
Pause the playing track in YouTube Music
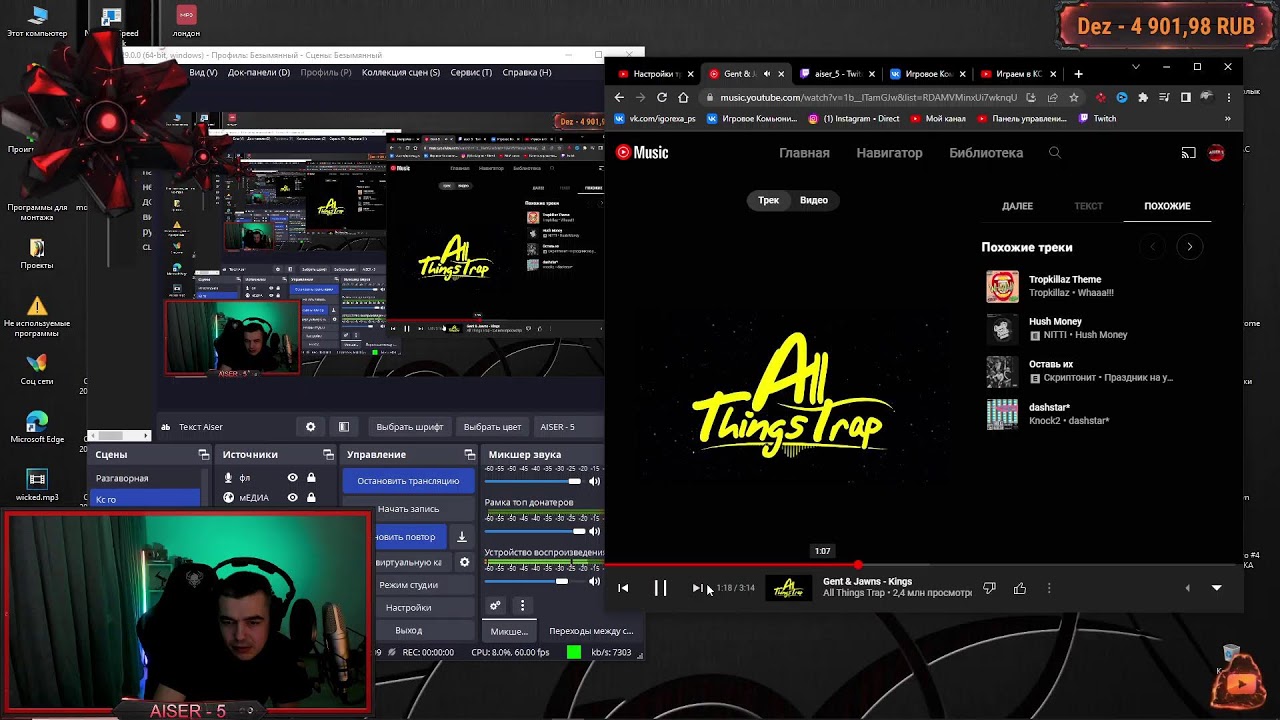pyautogui.click(x=660, y=588)
